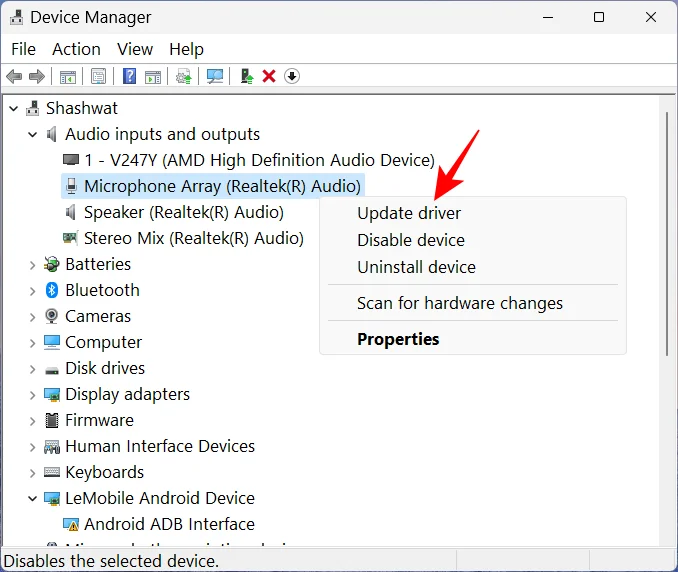678x572 pixels.
Task: Click the Batteries category icon
Action: point(51,264)
